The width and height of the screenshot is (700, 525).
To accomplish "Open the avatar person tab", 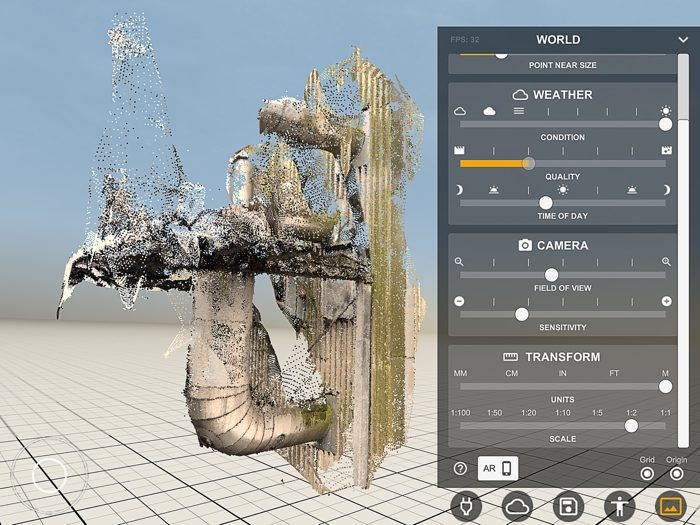I will (620, 507).
